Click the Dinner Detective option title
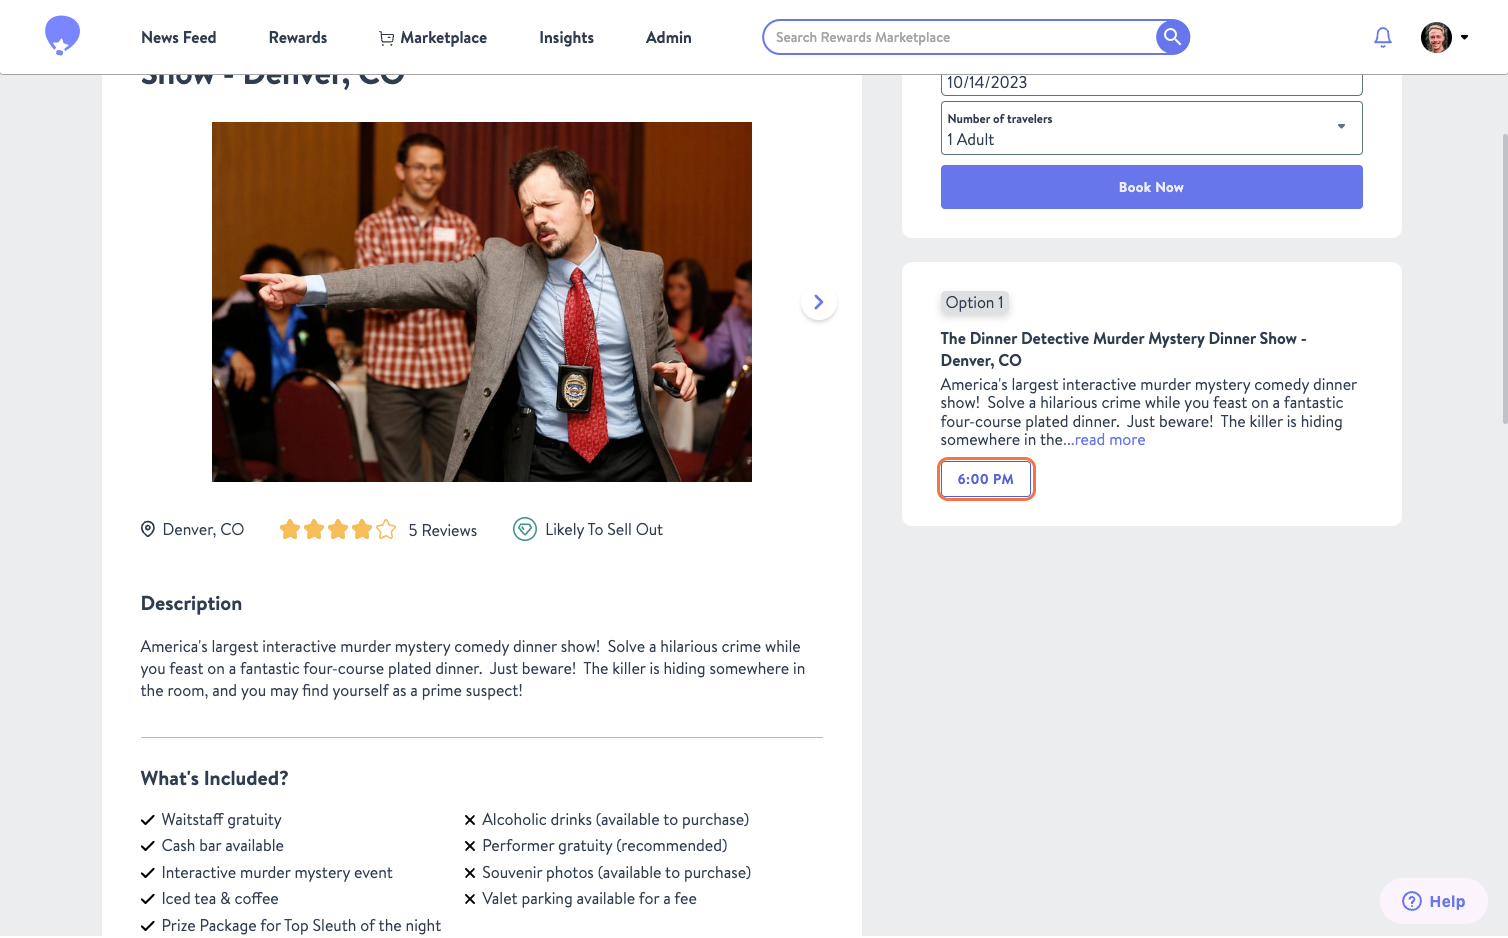The height and width of the screenshot is (938, 1508). pos(1123,349)
